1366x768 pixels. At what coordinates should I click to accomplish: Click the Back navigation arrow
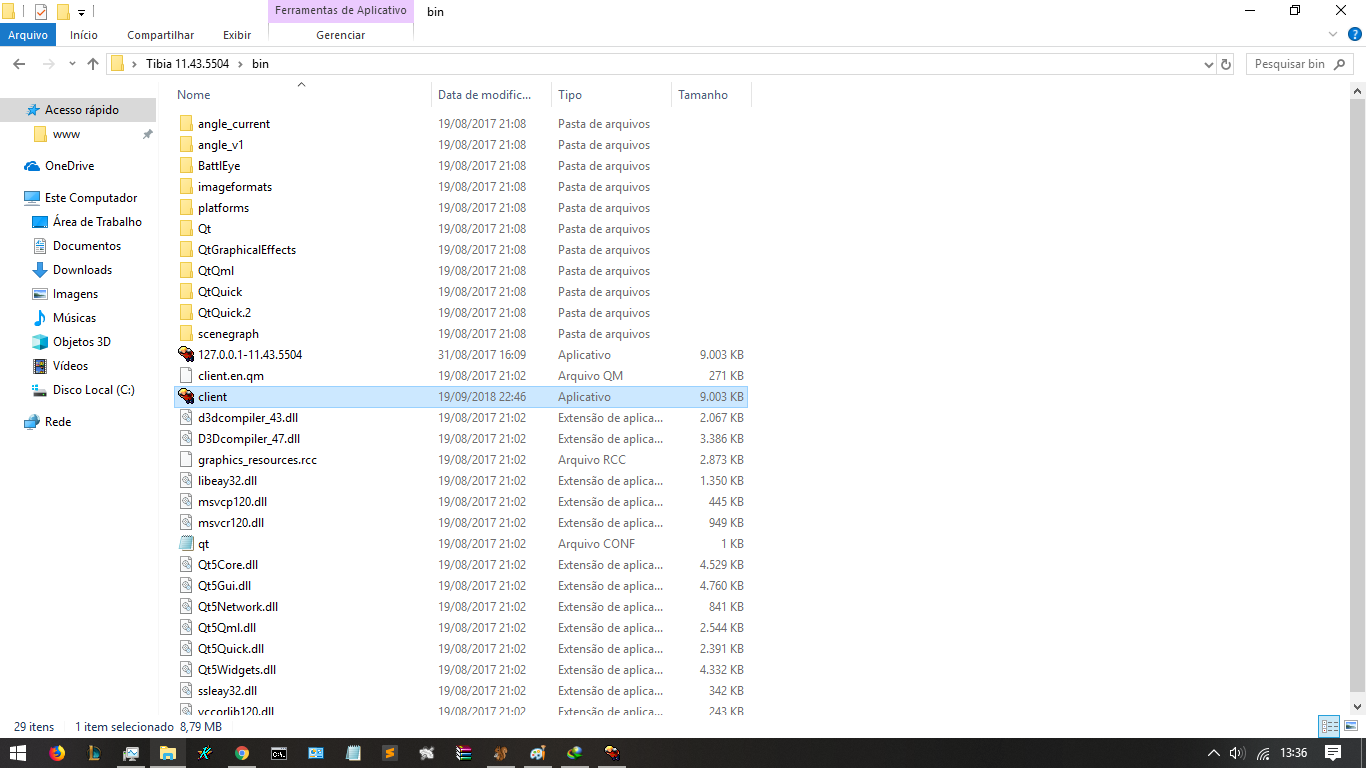(x=19, y=64)
